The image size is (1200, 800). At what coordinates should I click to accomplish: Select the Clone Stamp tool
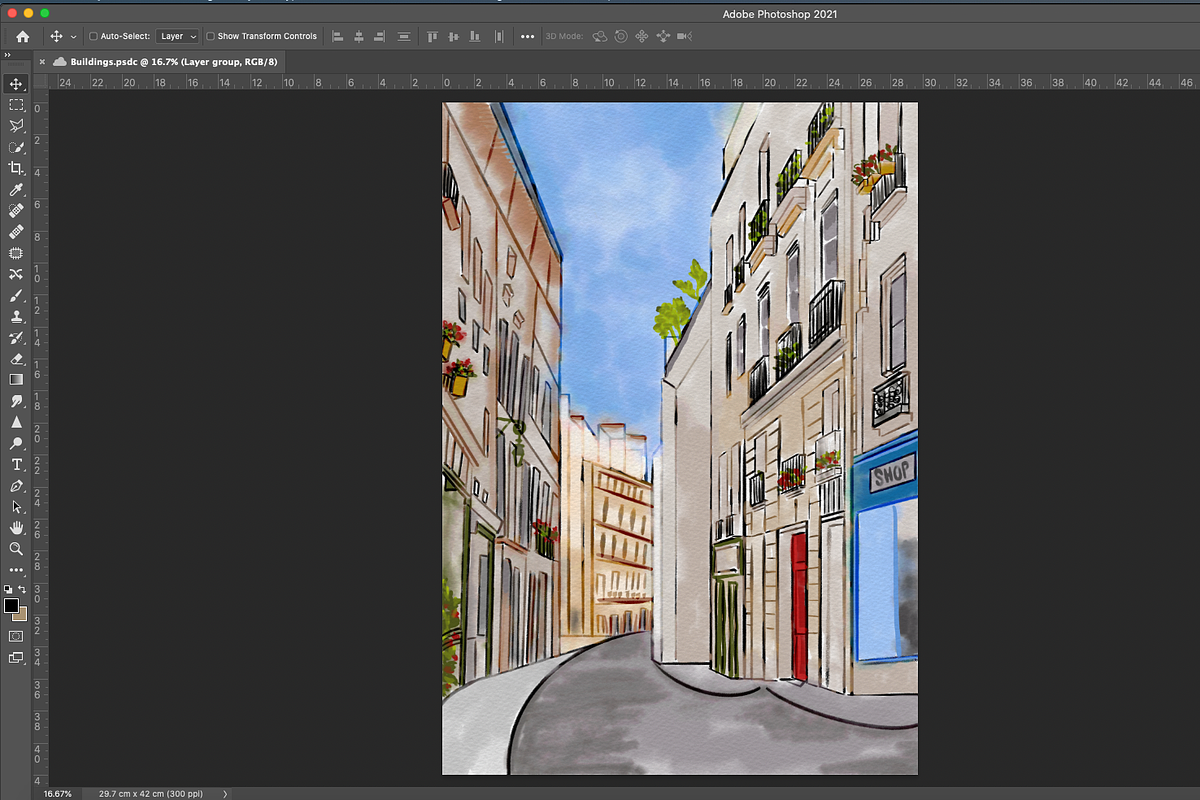coord(16,316)
